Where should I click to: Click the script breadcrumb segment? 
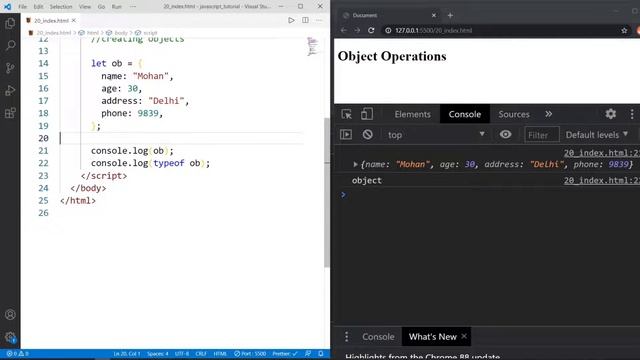[x=150, y=33]
